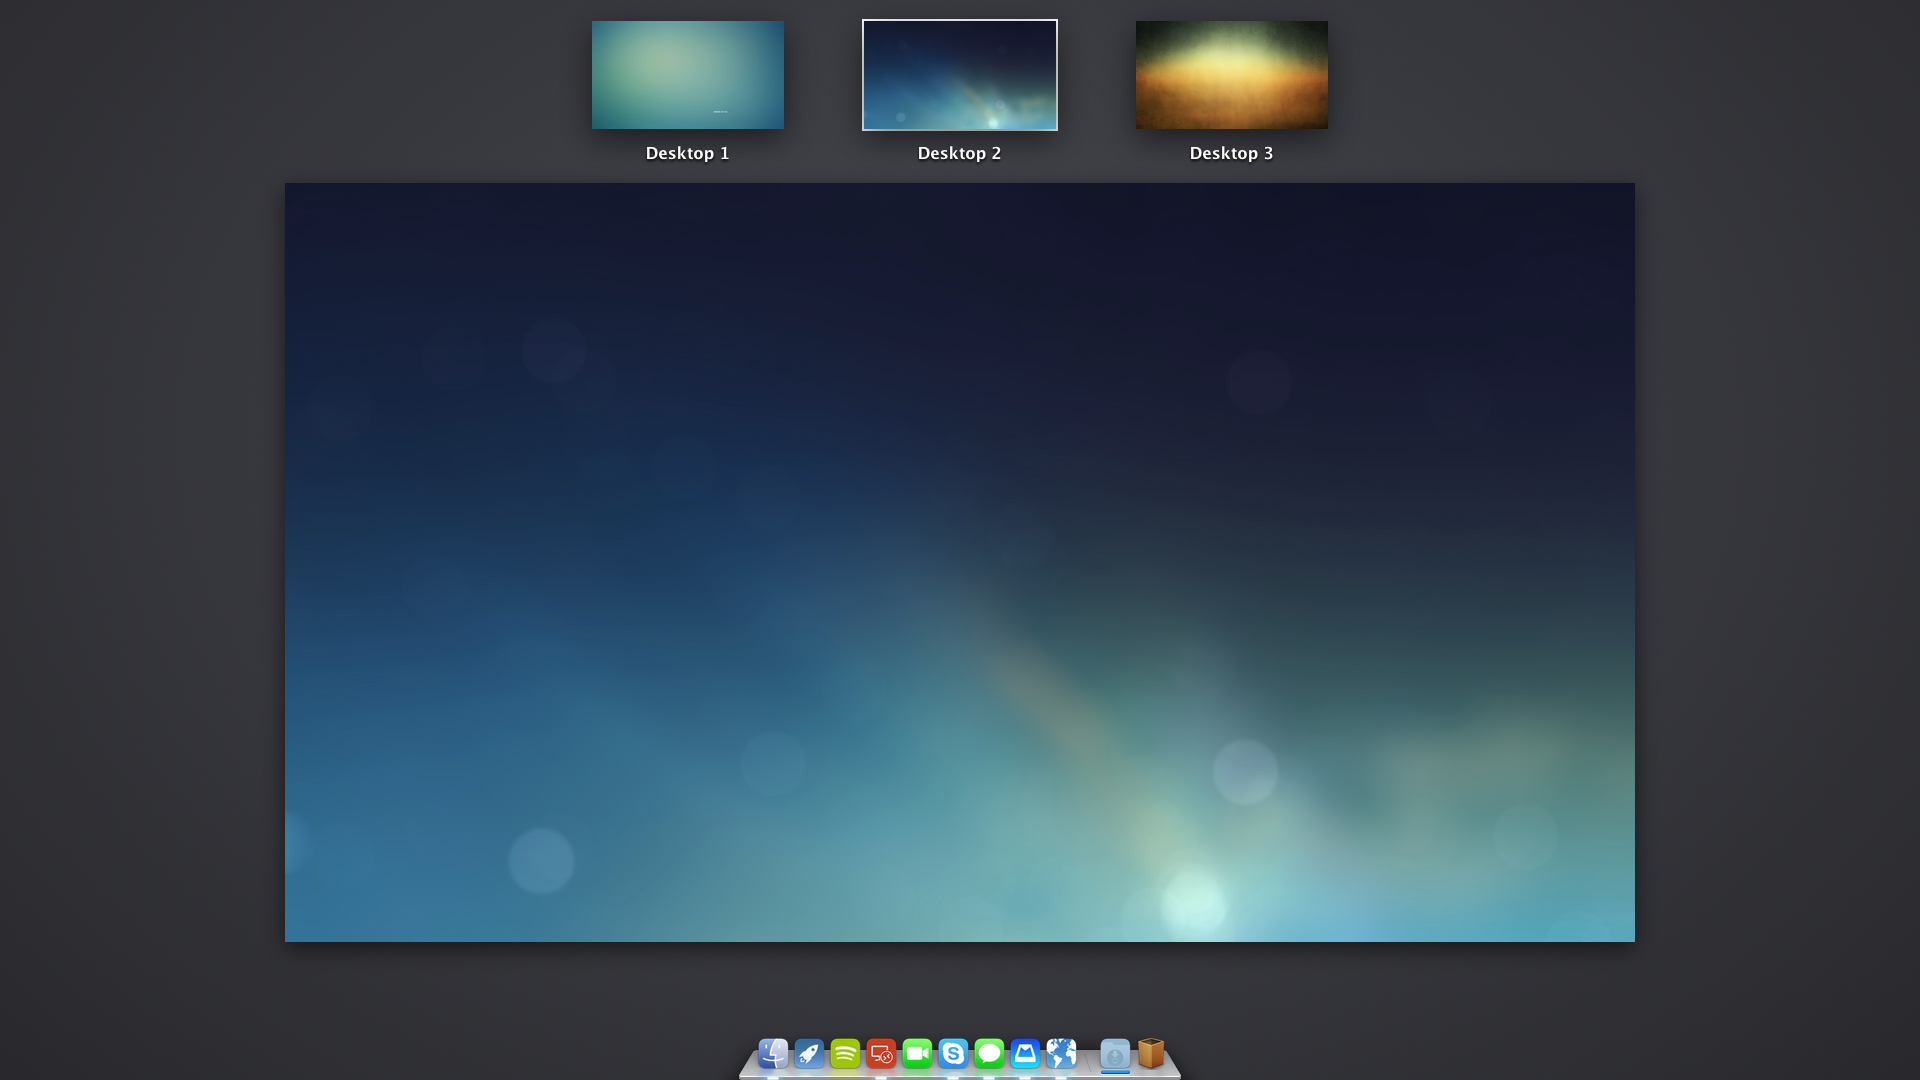Click the Desktop 3 label
Image resolution: width=1920 pixels, height=1080 pixels.
(1231, 153)
